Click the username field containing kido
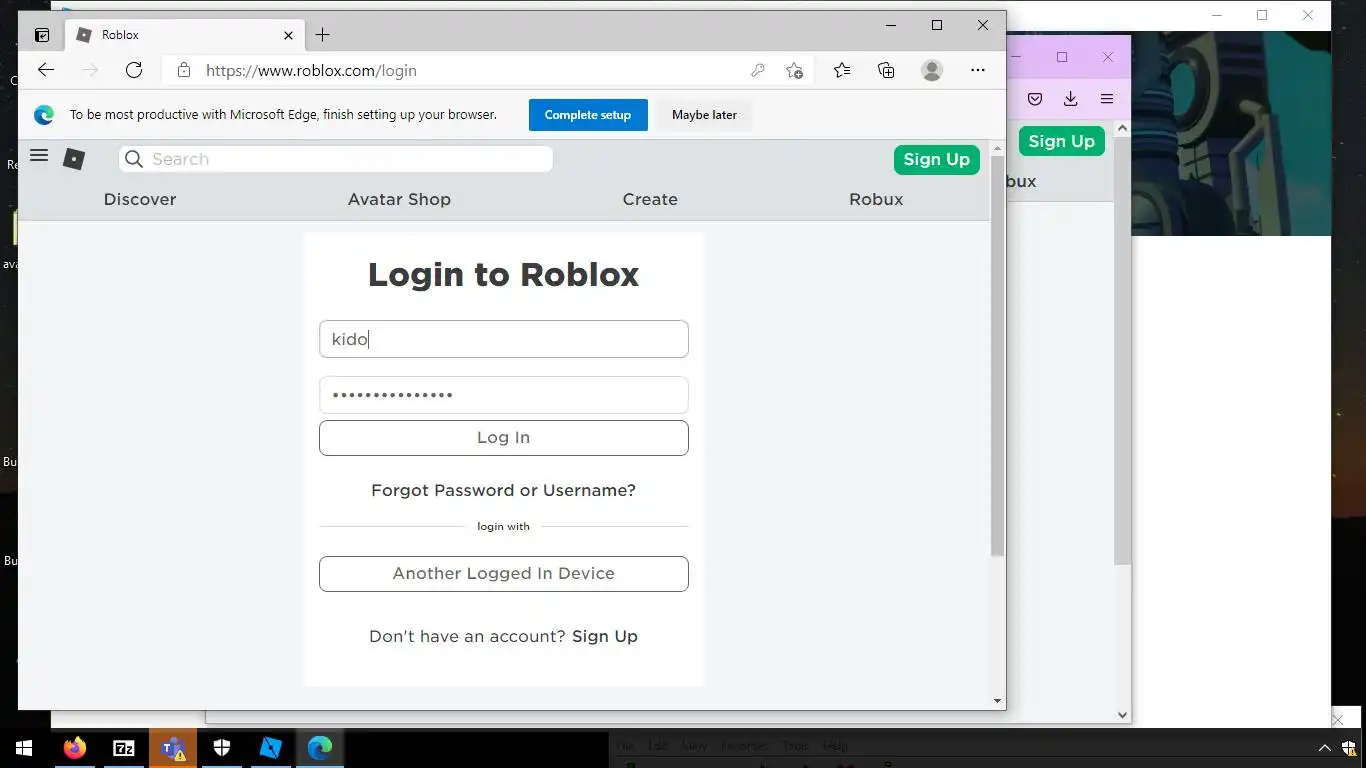The image size is (1366, 768). tap(504, 339)
